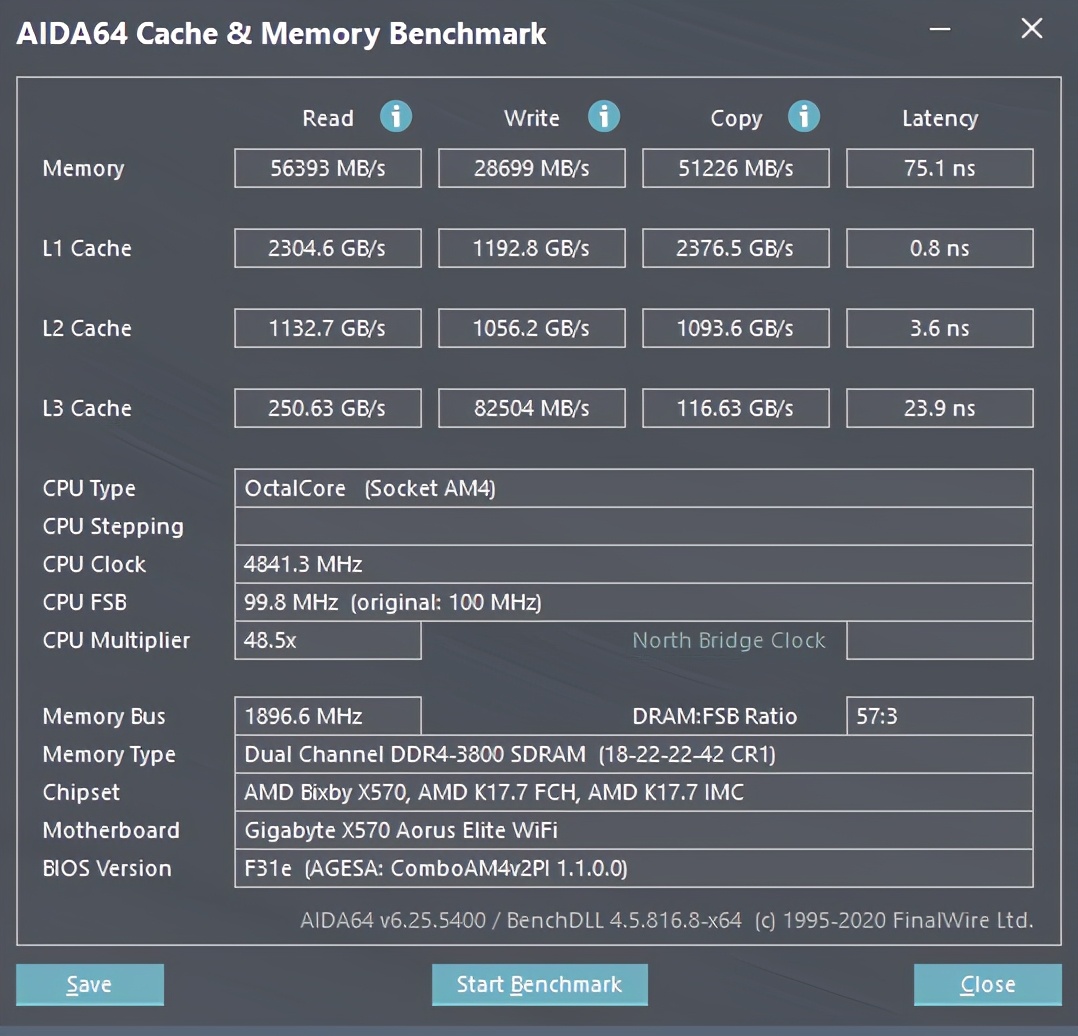Select the Memory Bus frequency field

(x=327, y=715)
